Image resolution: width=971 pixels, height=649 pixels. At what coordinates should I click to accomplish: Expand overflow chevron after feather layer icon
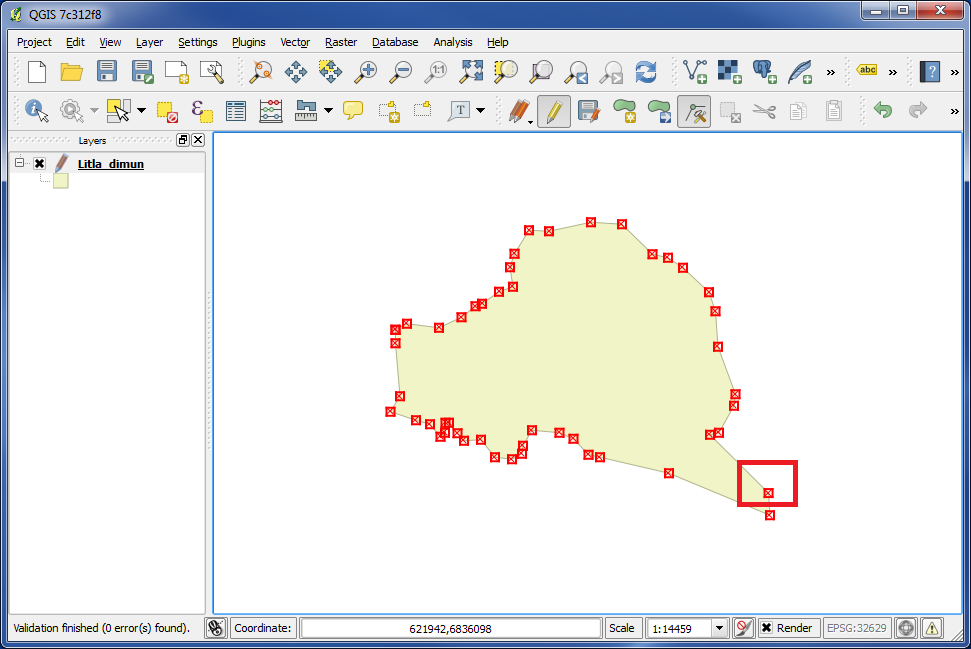coord(830,72)
